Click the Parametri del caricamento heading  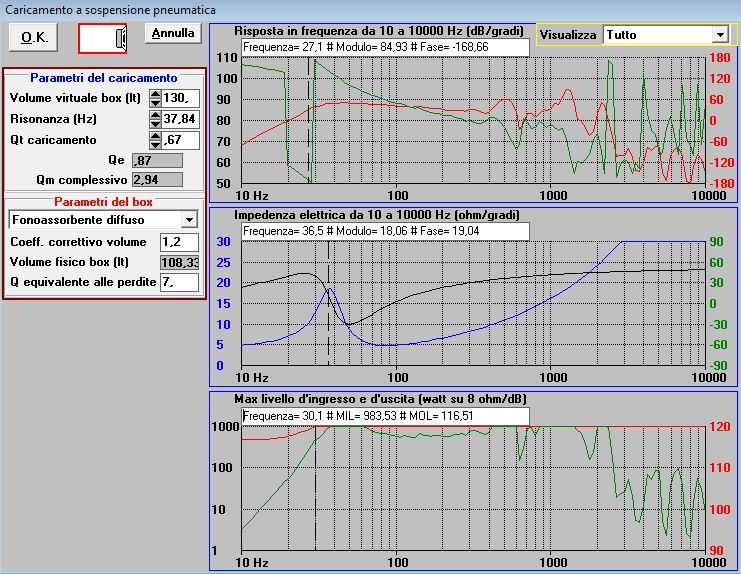click(x=103, y=78)
